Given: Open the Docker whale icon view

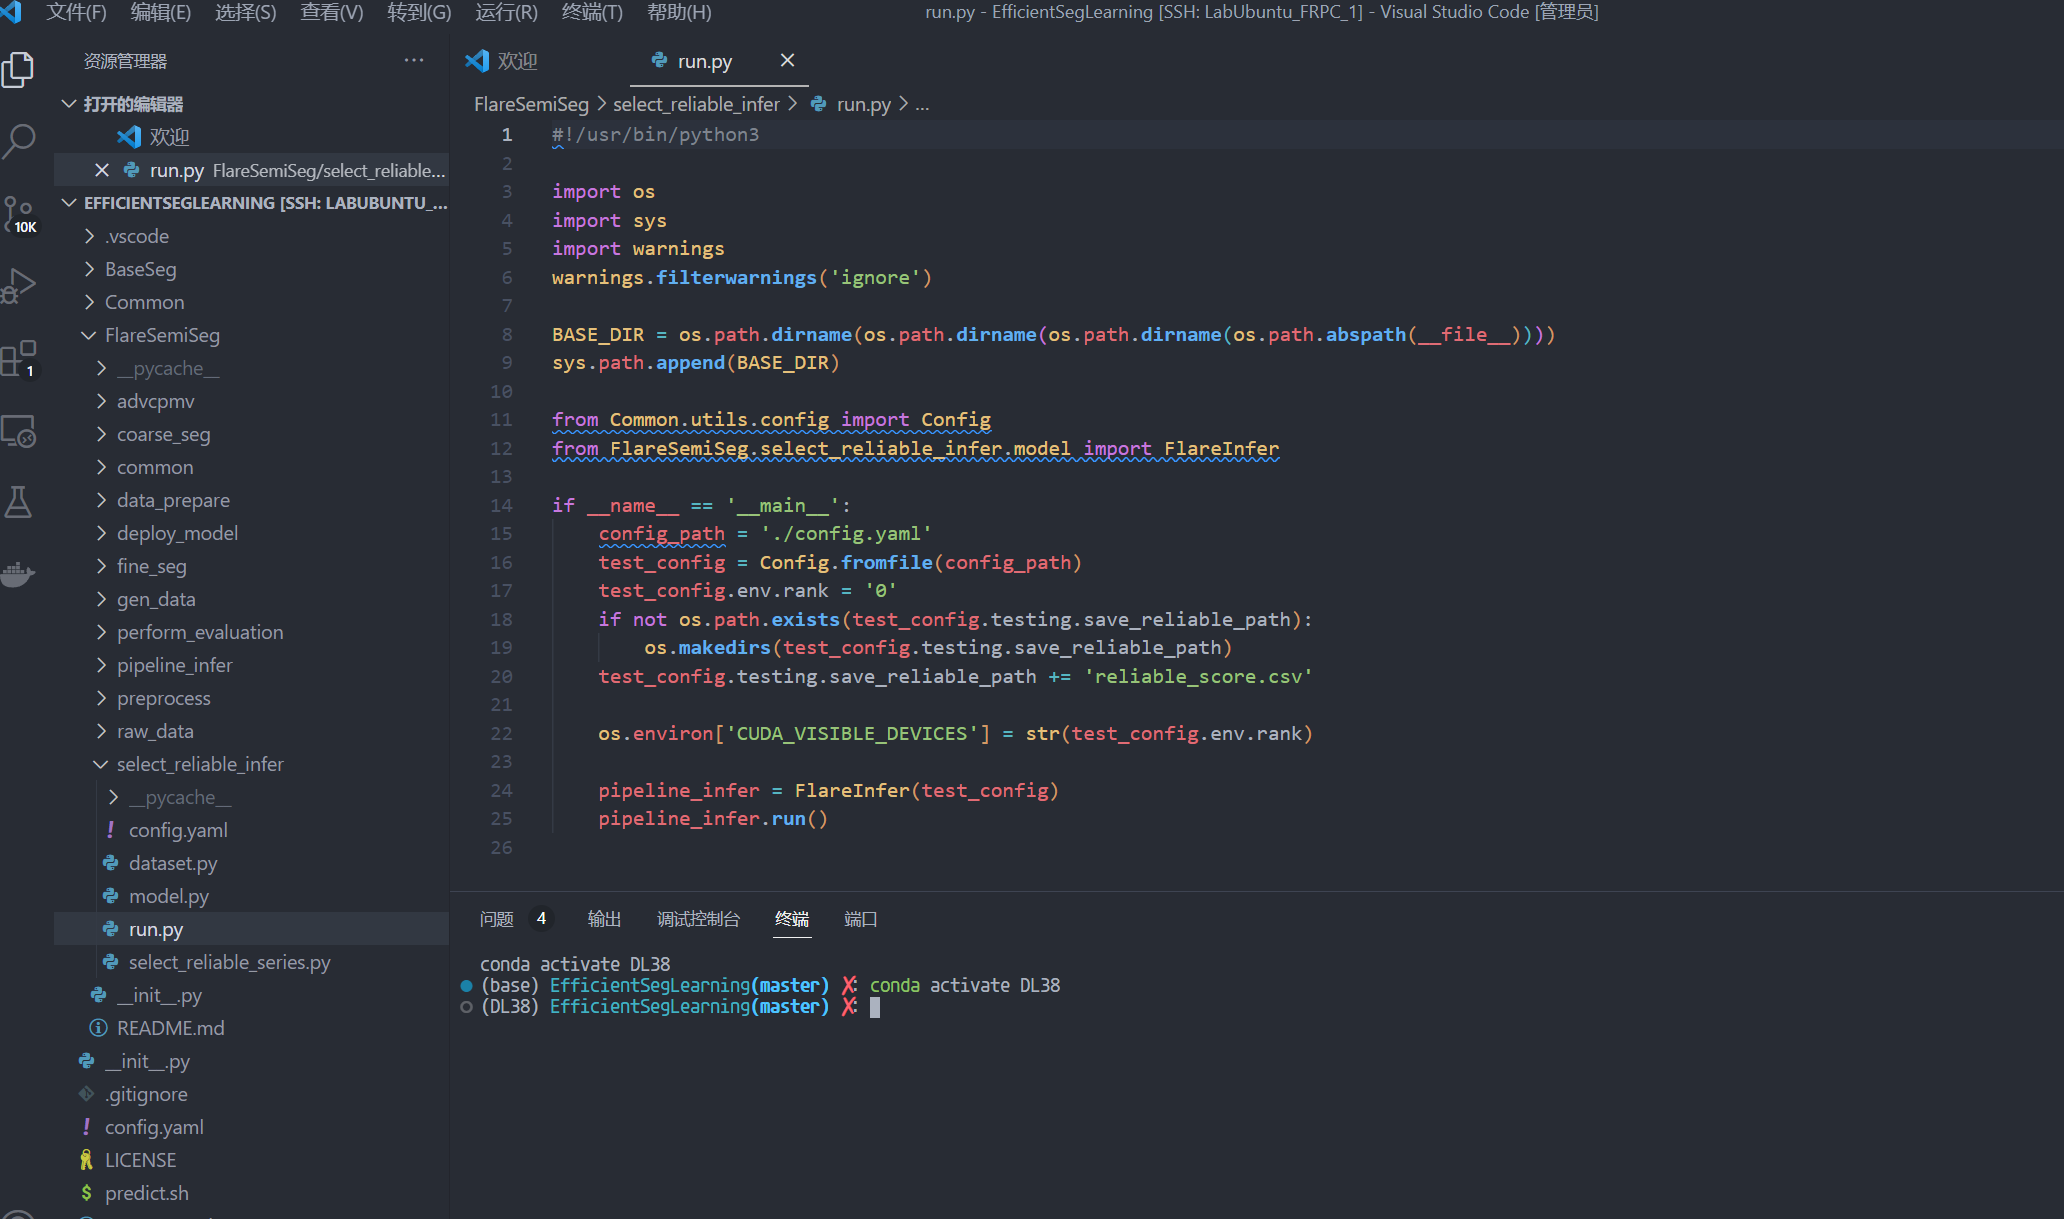Looking at the screenshot, I should (x=19, y=574).
